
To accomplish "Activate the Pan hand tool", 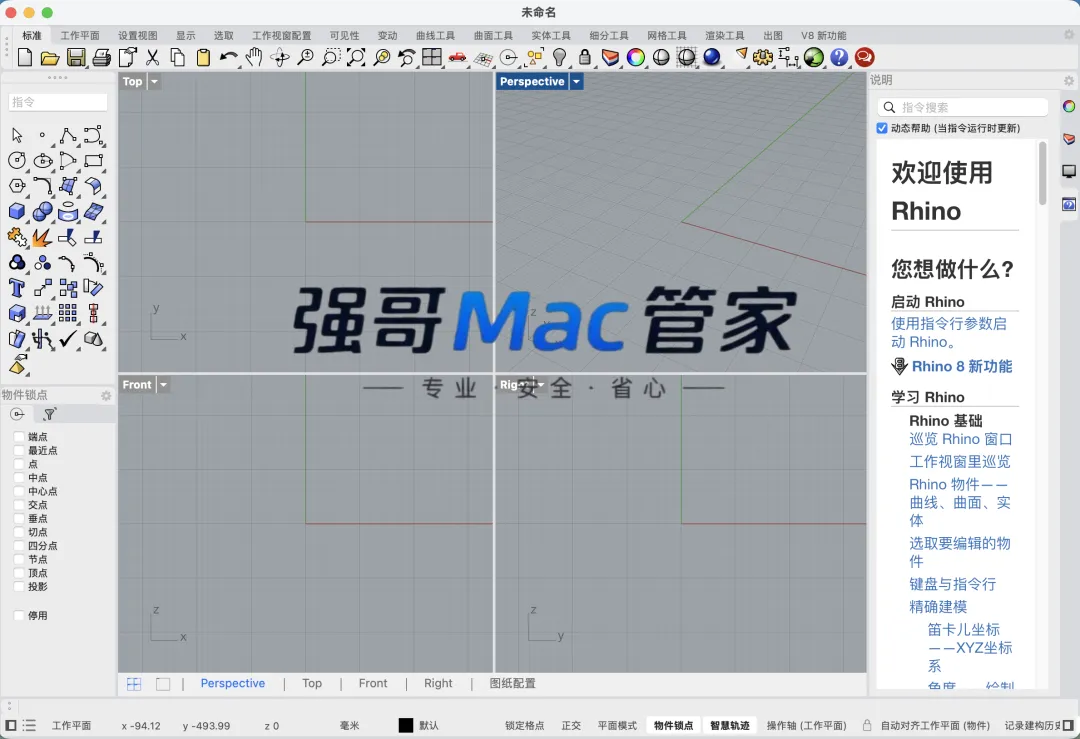I will (x=254, y=57).
